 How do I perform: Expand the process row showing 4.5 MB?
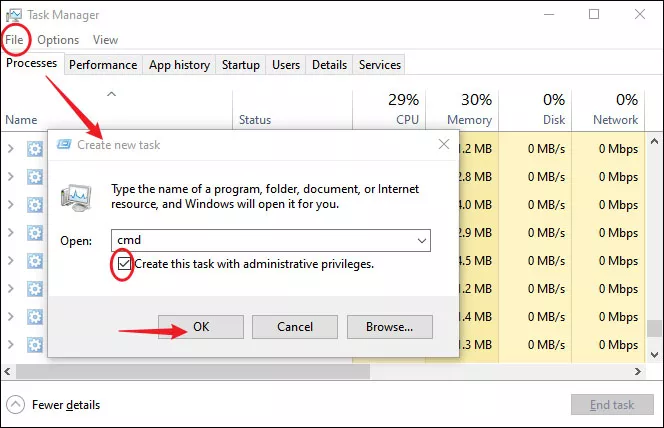(11, 260)
